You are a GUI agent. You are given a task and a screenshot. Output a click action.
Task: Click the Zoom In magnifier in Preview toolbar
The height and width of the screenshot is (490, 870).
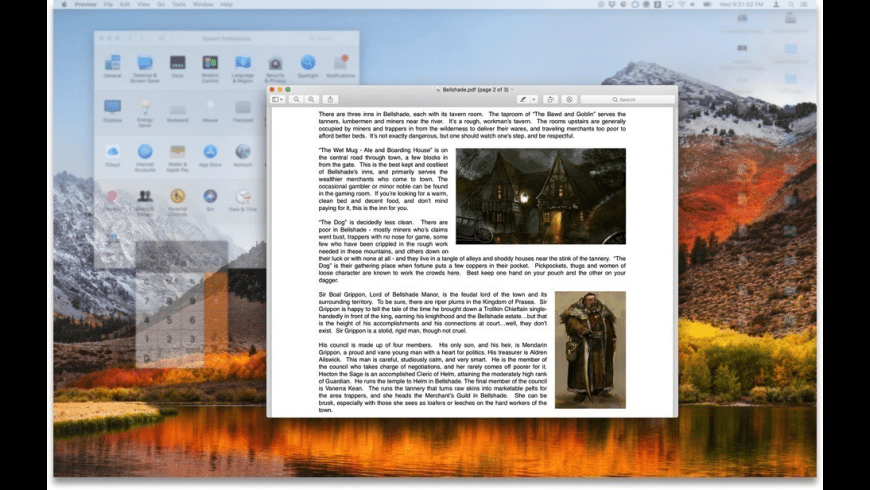(312, 99)
